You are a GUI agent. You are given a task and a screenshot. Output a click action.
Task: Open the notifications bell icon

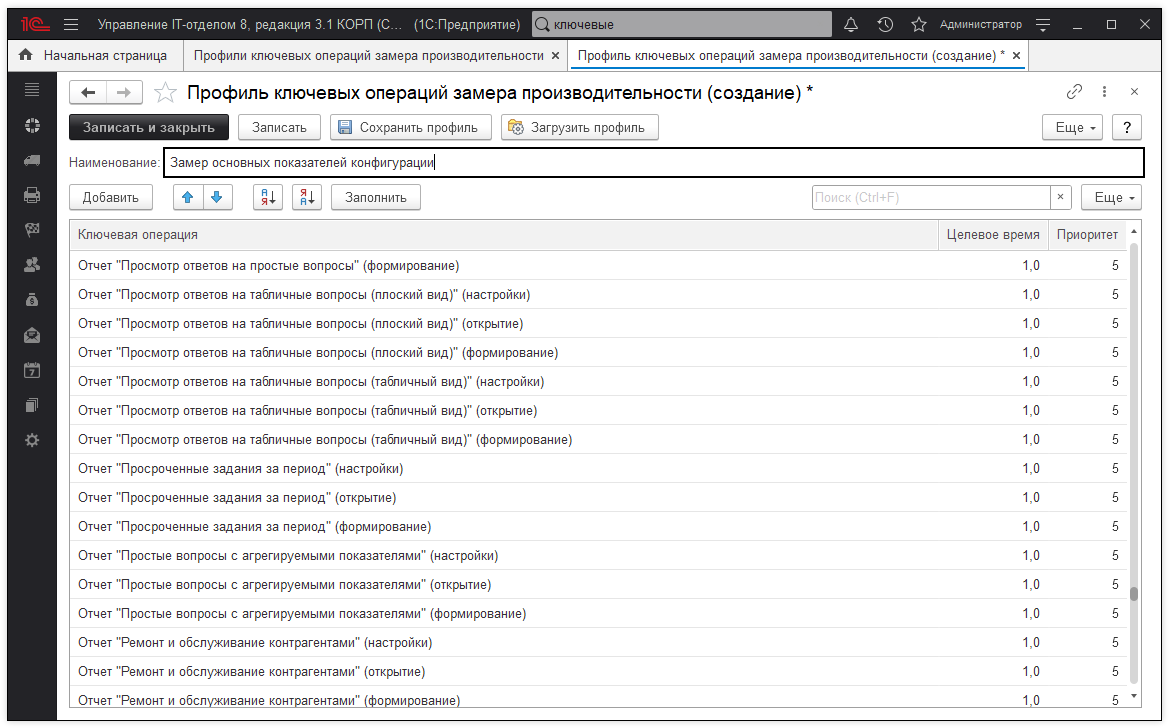(852, 24)
